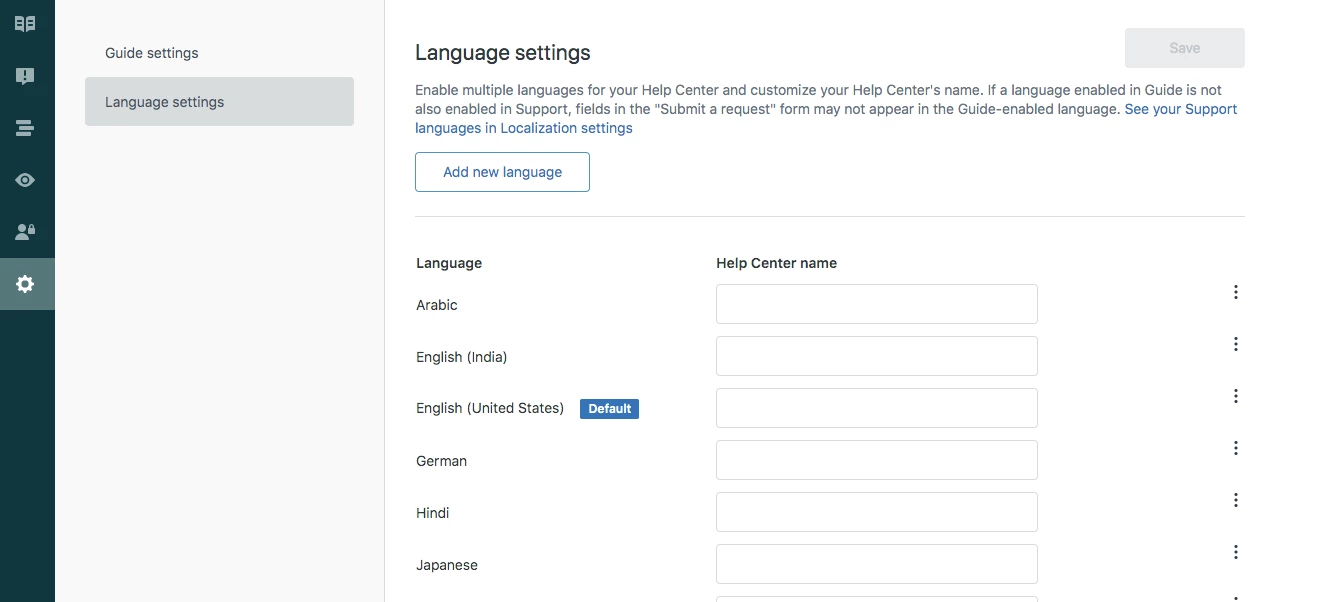The height and width of the screenshot is (602, 1323).
Task: Select the Settings gear icon in sidebar
Action: [25, 284]
